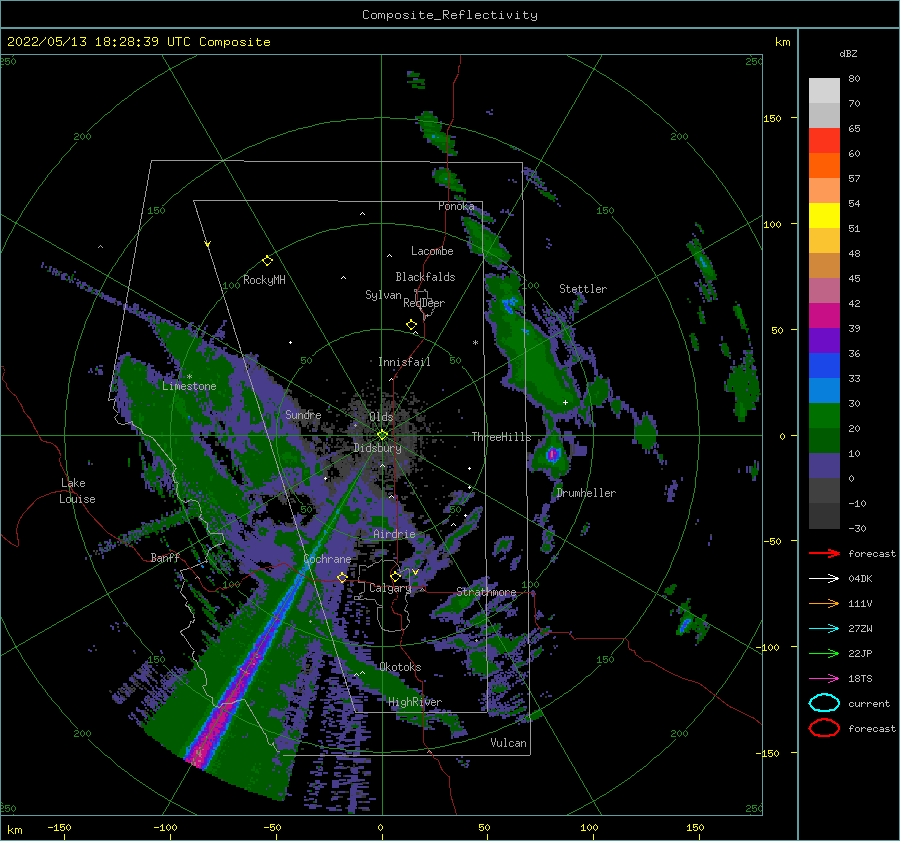900x841 pixels.
Task: Click the km unit label at bottom left
Action: click(x=14, y=830)
